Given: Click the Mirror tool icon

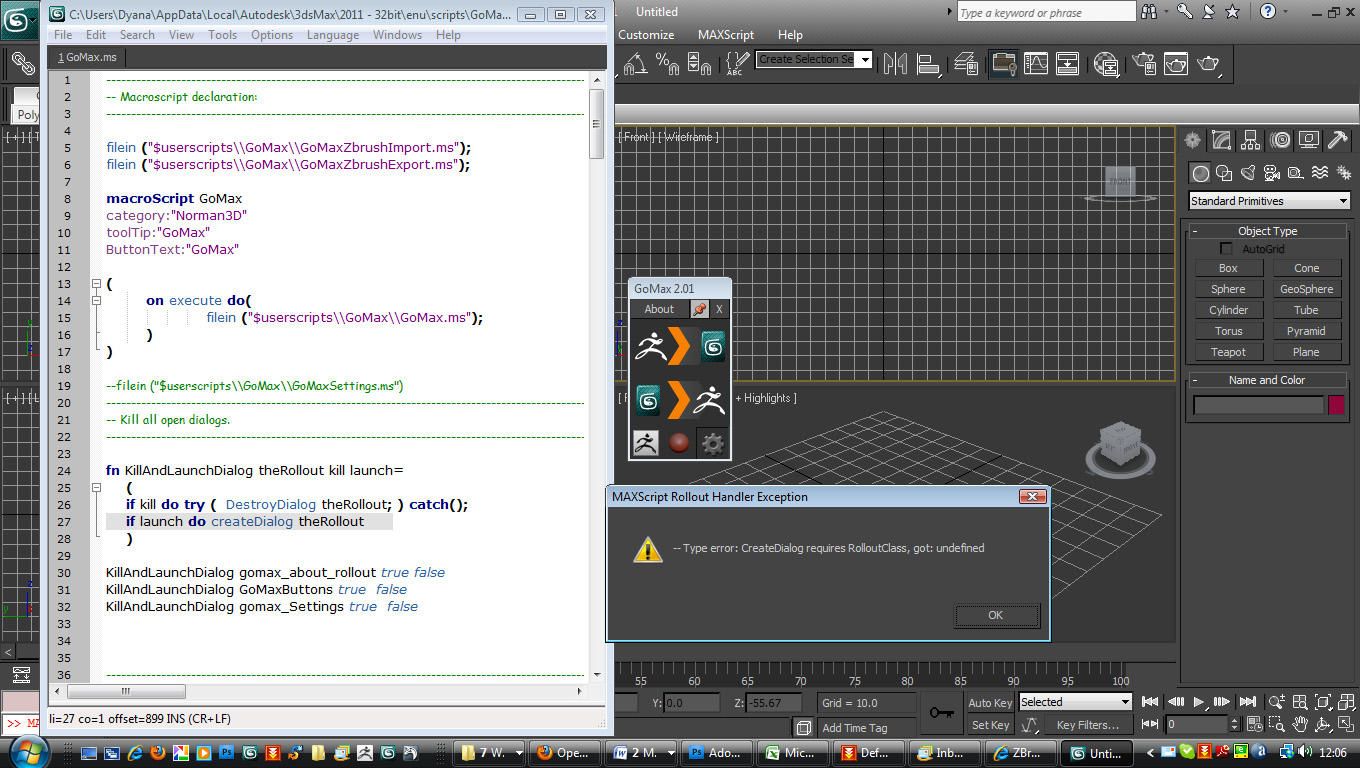Looking at the screenshot, I should [x=895, y=63].
